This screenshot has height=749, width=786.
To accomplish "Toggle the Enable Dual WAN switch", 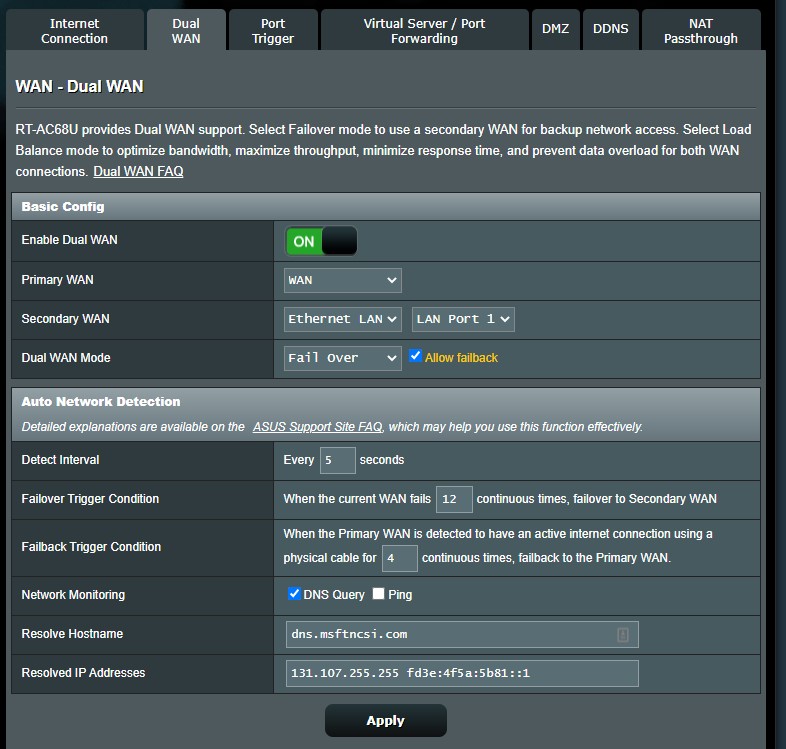I will [x=321, y=241].
